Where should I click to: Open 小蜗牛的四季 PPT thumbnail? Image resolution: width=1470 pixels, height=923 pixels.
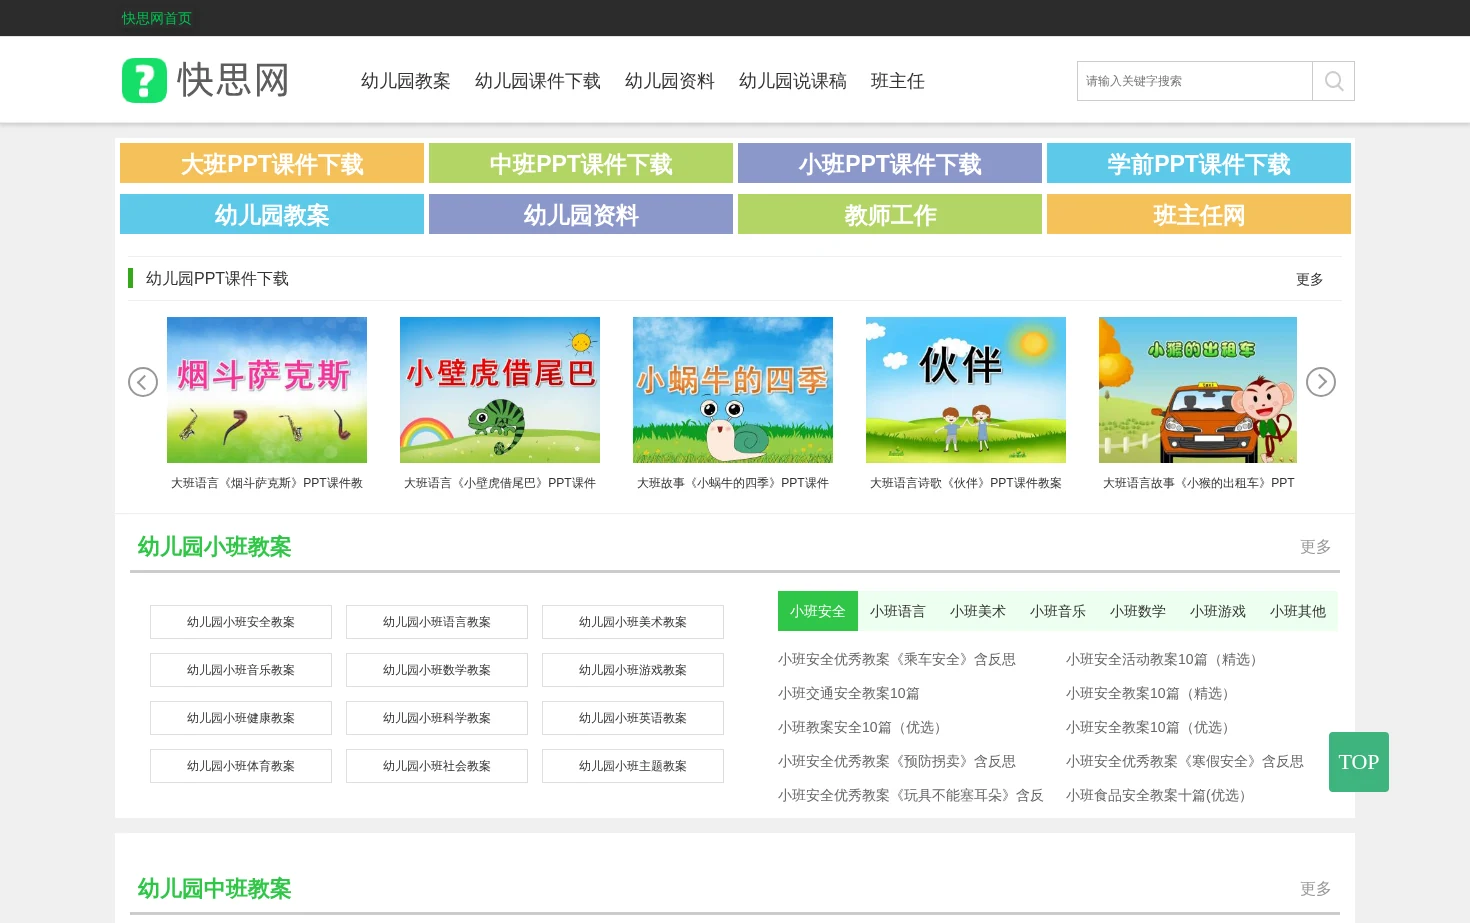[733, 390]
